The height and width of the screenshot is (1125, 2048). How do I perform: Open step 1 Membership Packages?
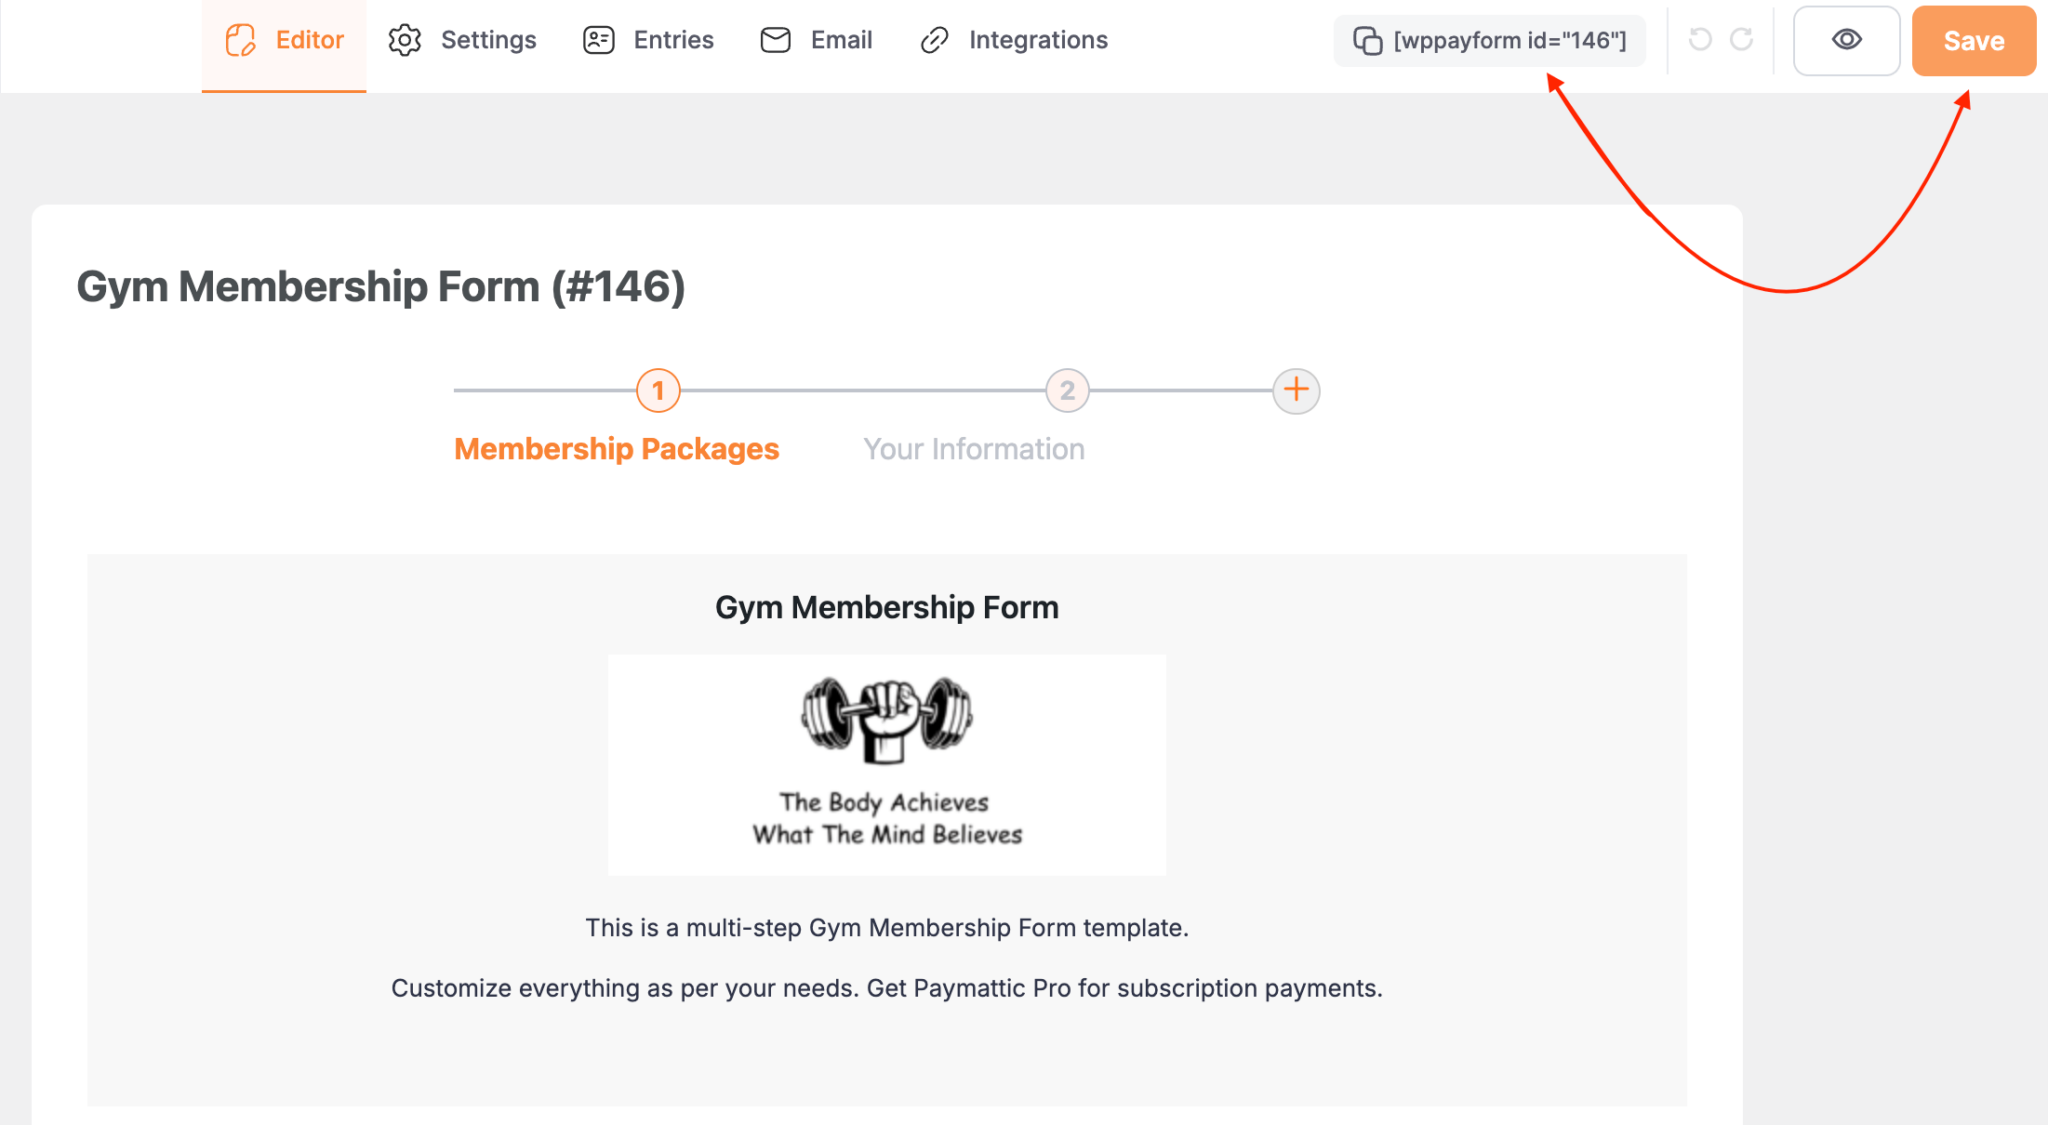(658, 390)
